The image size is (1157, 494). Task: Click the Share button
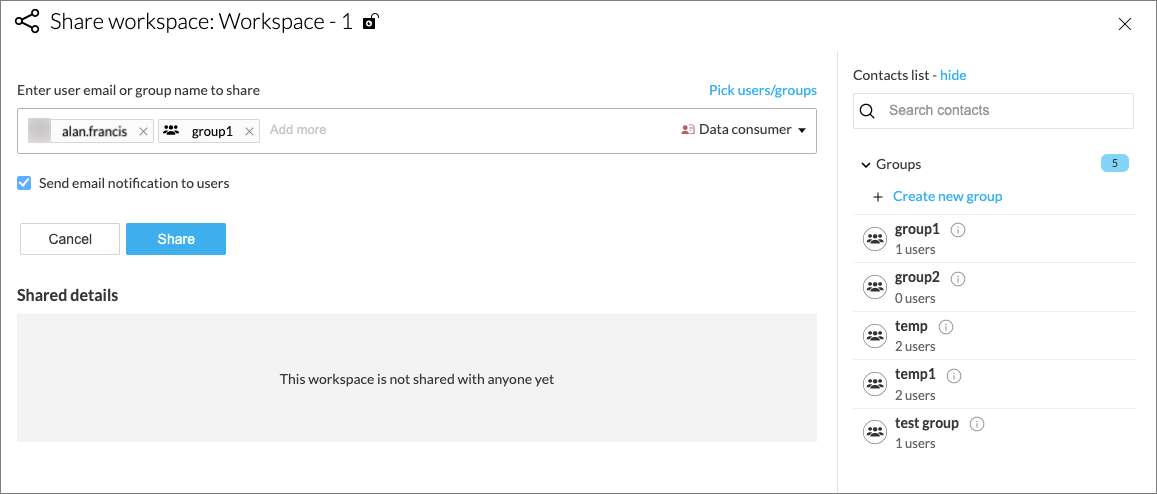coord(176,239)
